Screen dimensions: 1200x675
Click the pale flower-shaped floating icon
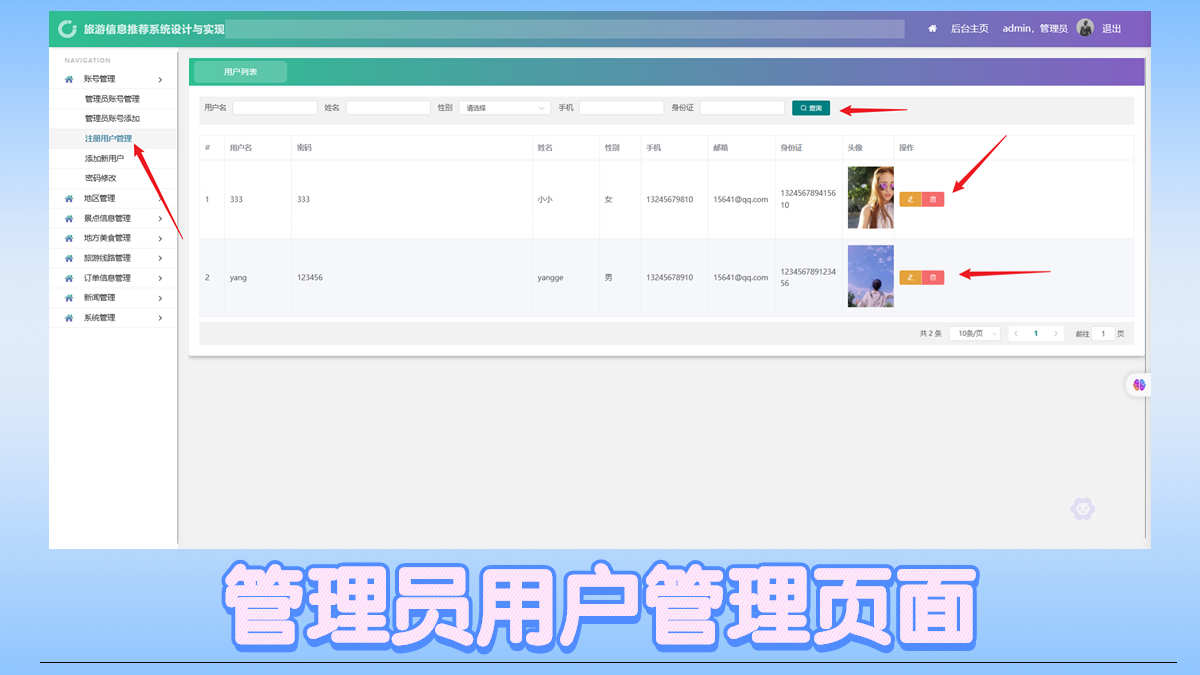coord(1082,509)
